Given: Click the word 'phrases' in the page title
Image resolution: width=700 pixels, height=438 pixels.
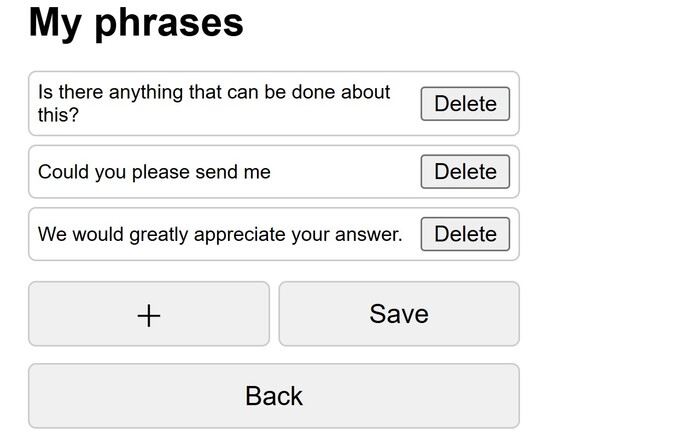Looking at the screenshot, I should click(x=169, y=22).
